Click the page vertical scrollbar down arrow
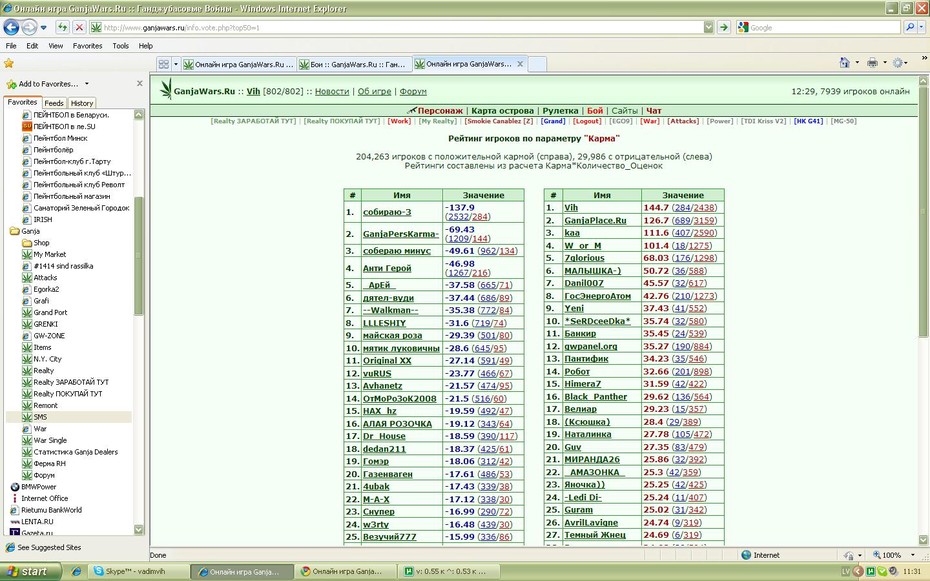The height and width of the screenshot is (581, 930). pyautogui.click(x=923, y=540)
